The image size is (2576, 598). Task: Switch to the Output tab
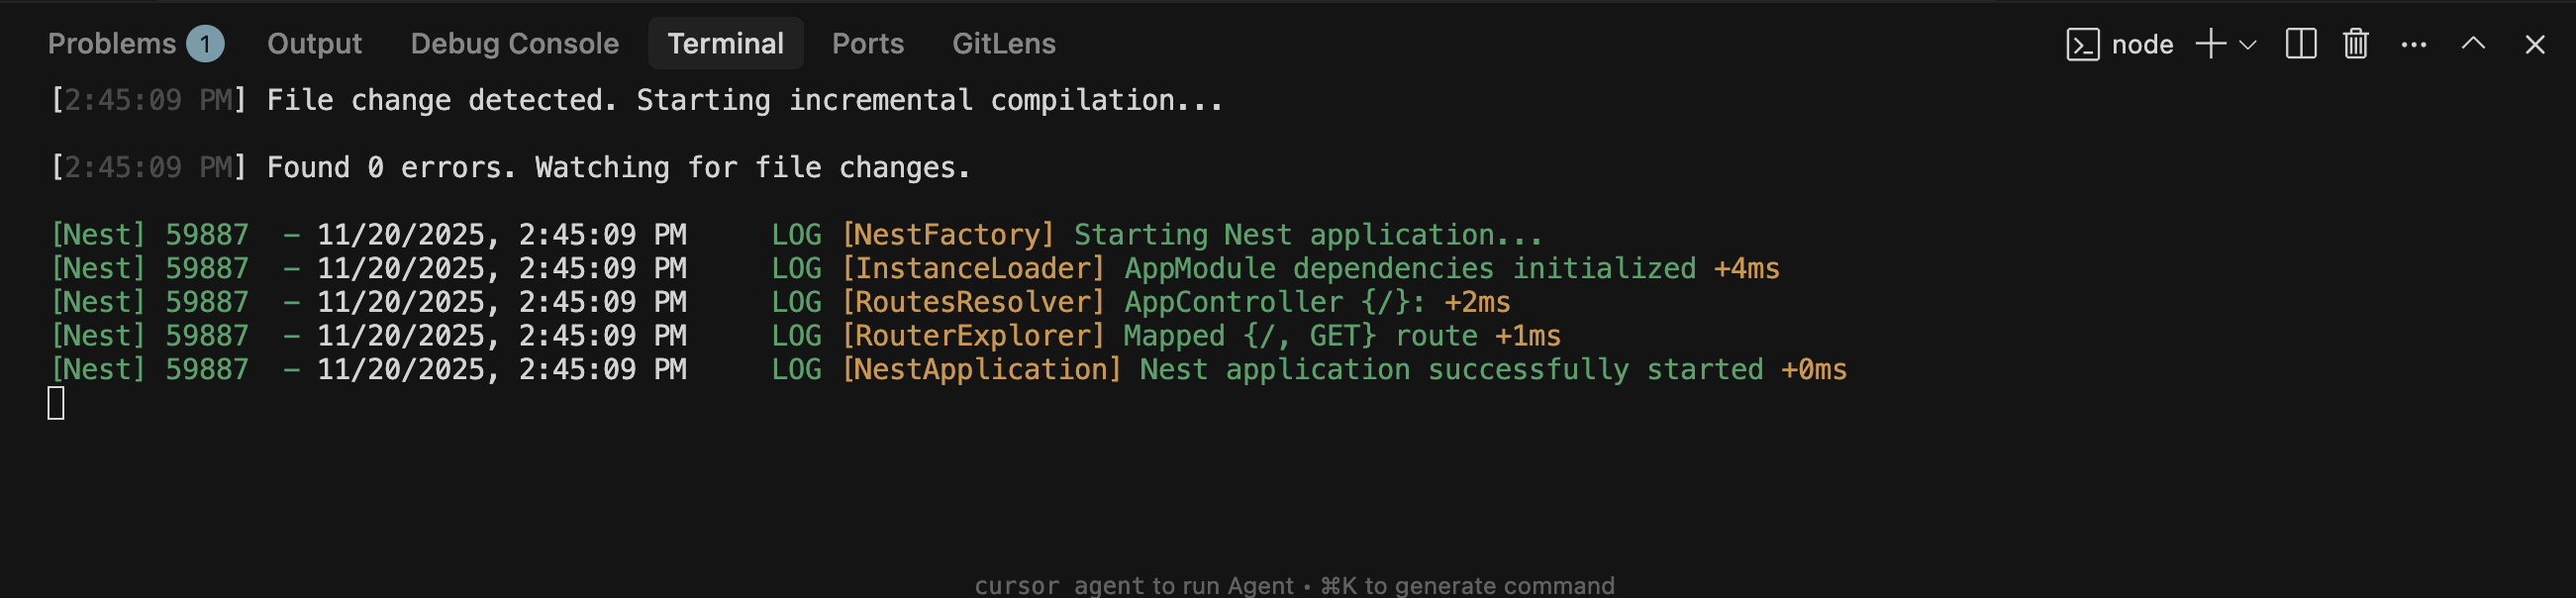point(314,44)
